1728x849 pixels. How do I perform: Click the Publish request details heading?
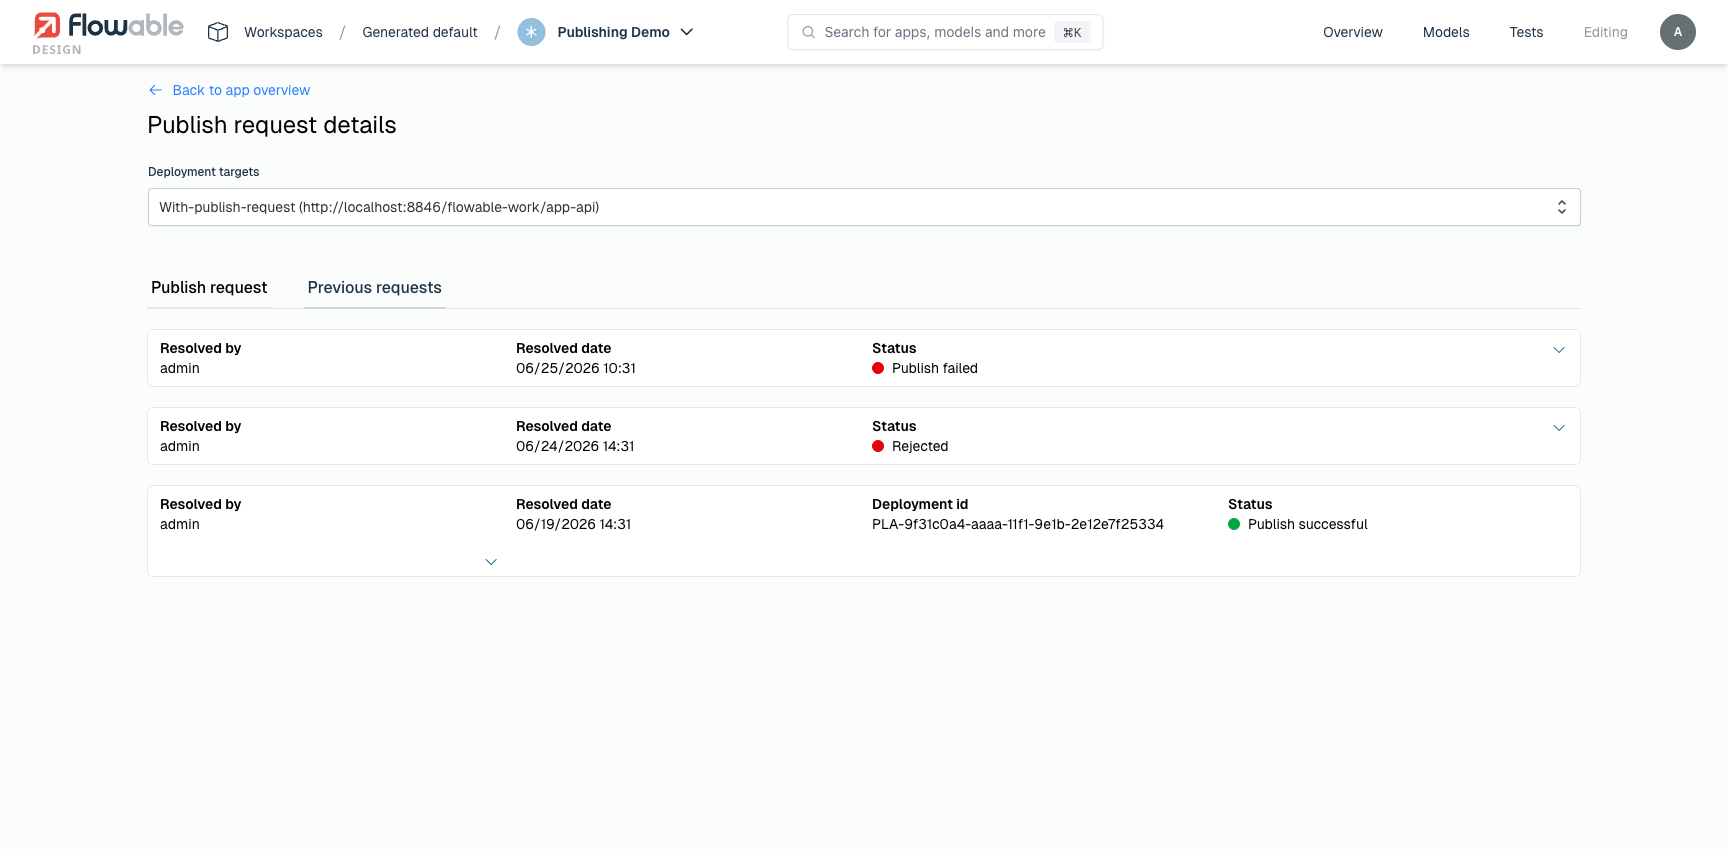coord(272,125)
